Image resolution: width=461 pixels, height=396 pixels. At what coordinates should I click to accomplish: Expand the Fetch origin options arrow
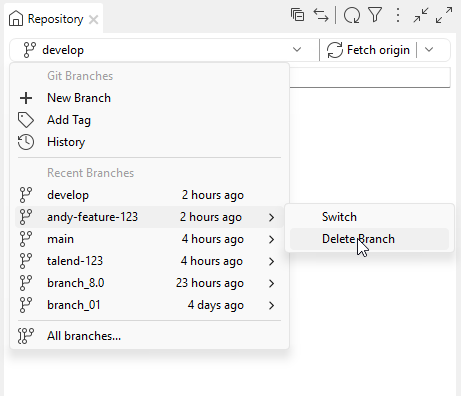pyautogui.click(x=429, y=50)
